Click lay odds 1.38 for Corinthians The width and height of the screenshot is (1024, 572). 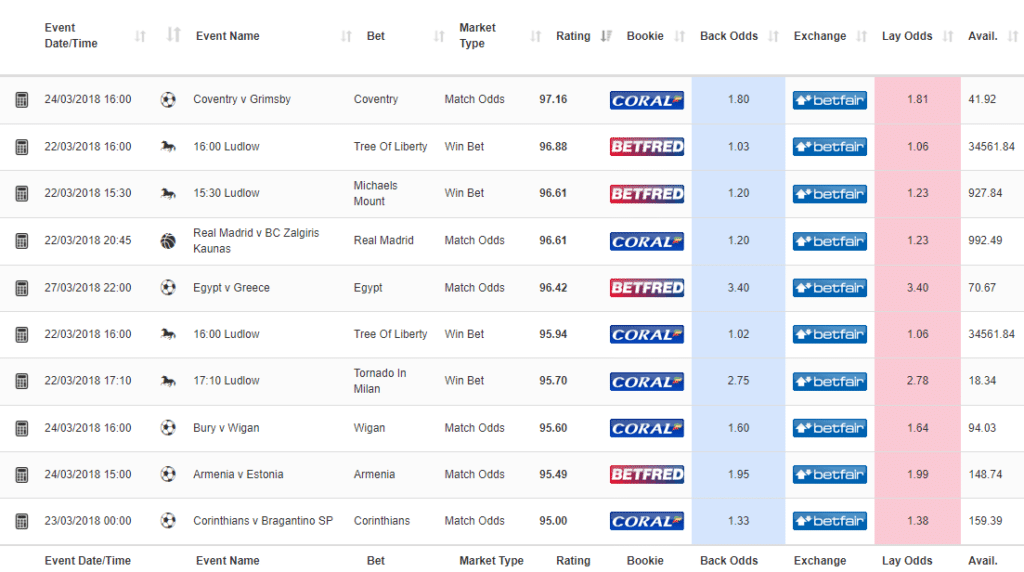pyautogui.click(x=918, y=520)
